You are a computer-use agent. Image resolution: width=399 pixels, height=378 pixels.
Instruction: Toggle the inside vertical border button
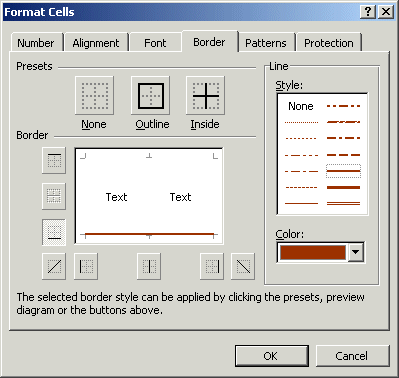click(149, 266)
